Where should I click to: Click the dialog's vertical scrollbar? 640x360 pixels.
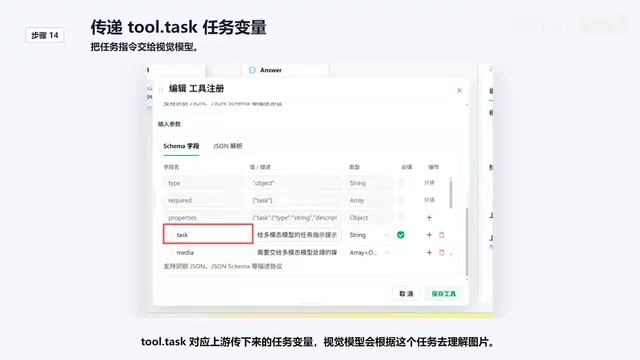coord(467,242)
